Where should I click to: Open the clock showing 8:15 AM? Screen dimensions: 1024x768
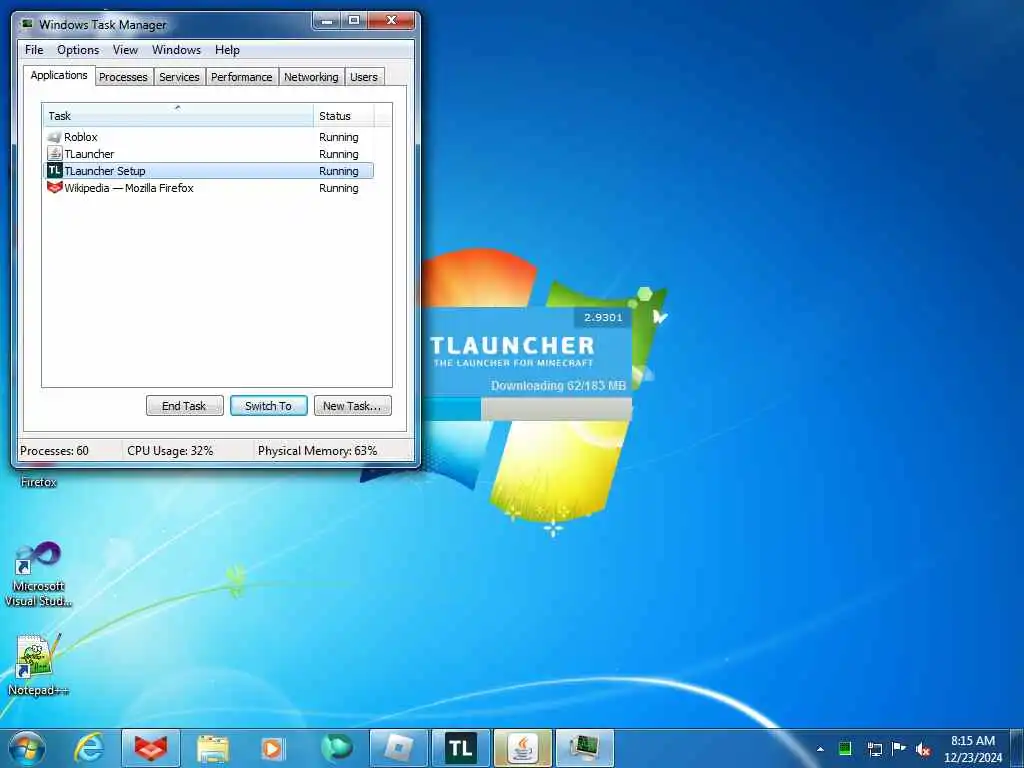click(x=972, y=748)
